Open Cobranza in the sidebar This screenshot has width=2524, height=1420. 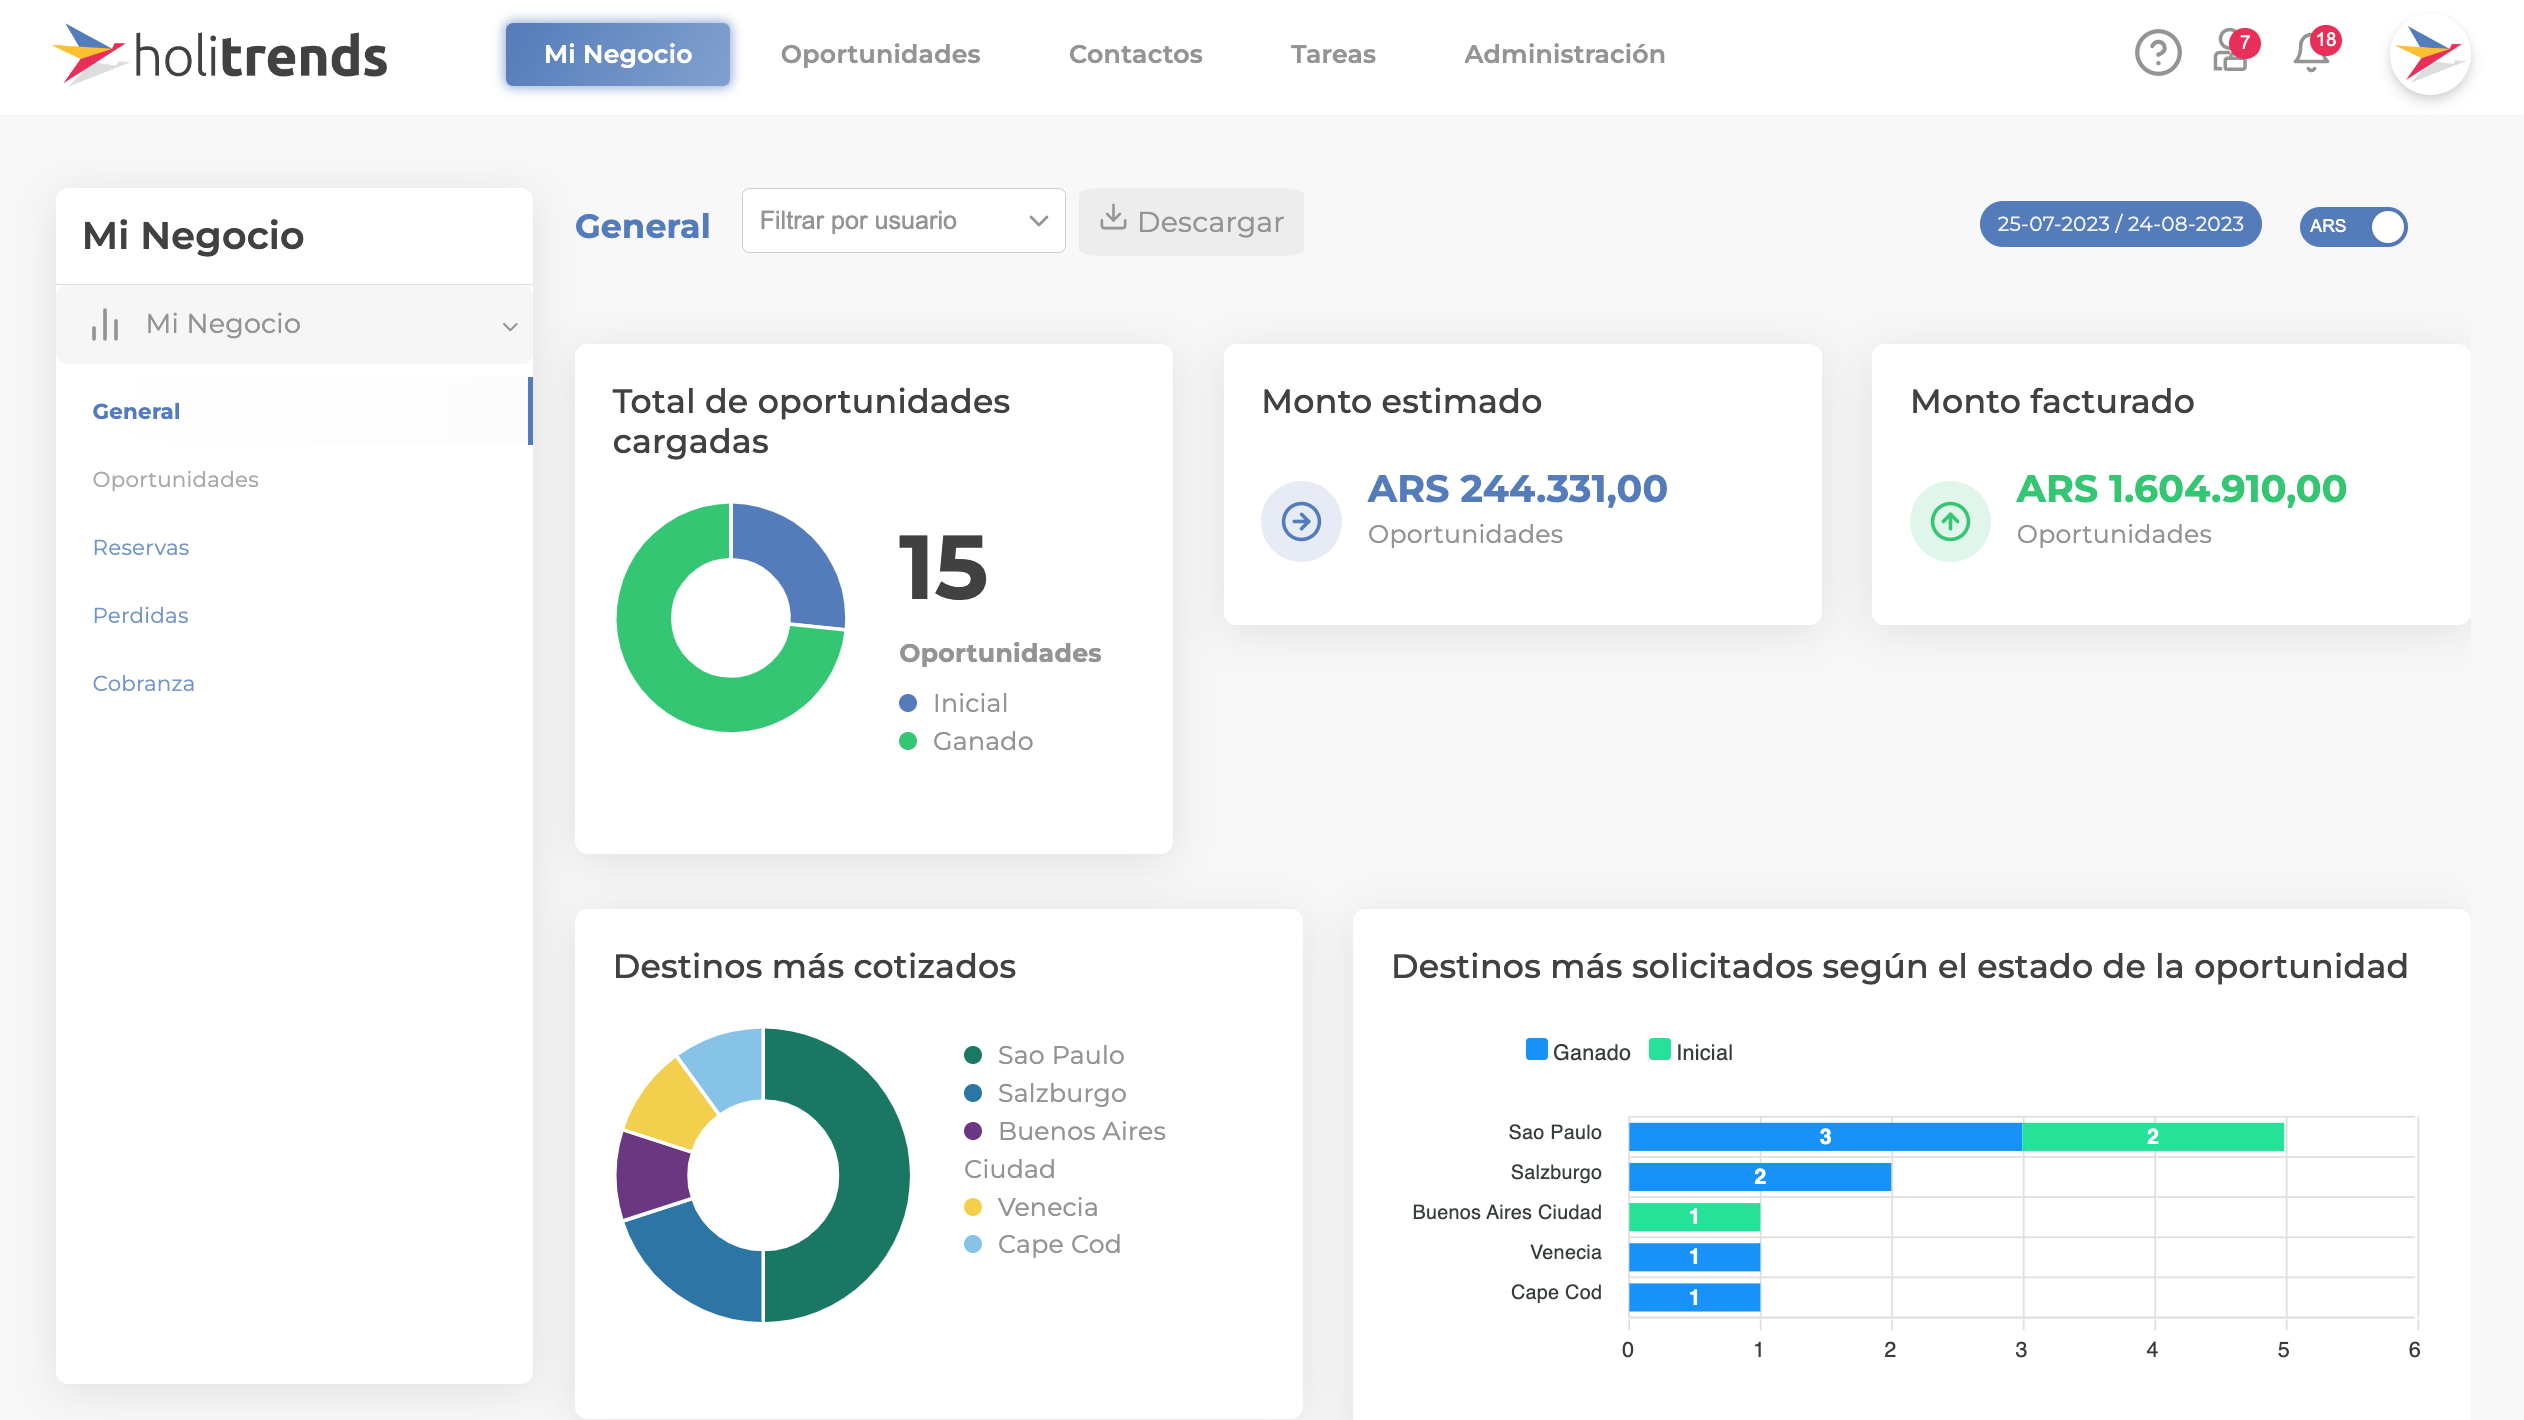point(143,683)
